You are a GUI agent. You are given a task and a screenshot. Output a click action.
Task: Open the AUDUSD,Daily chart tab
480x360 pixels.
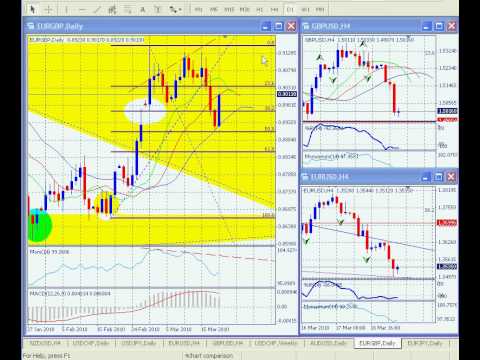point(328,343)
